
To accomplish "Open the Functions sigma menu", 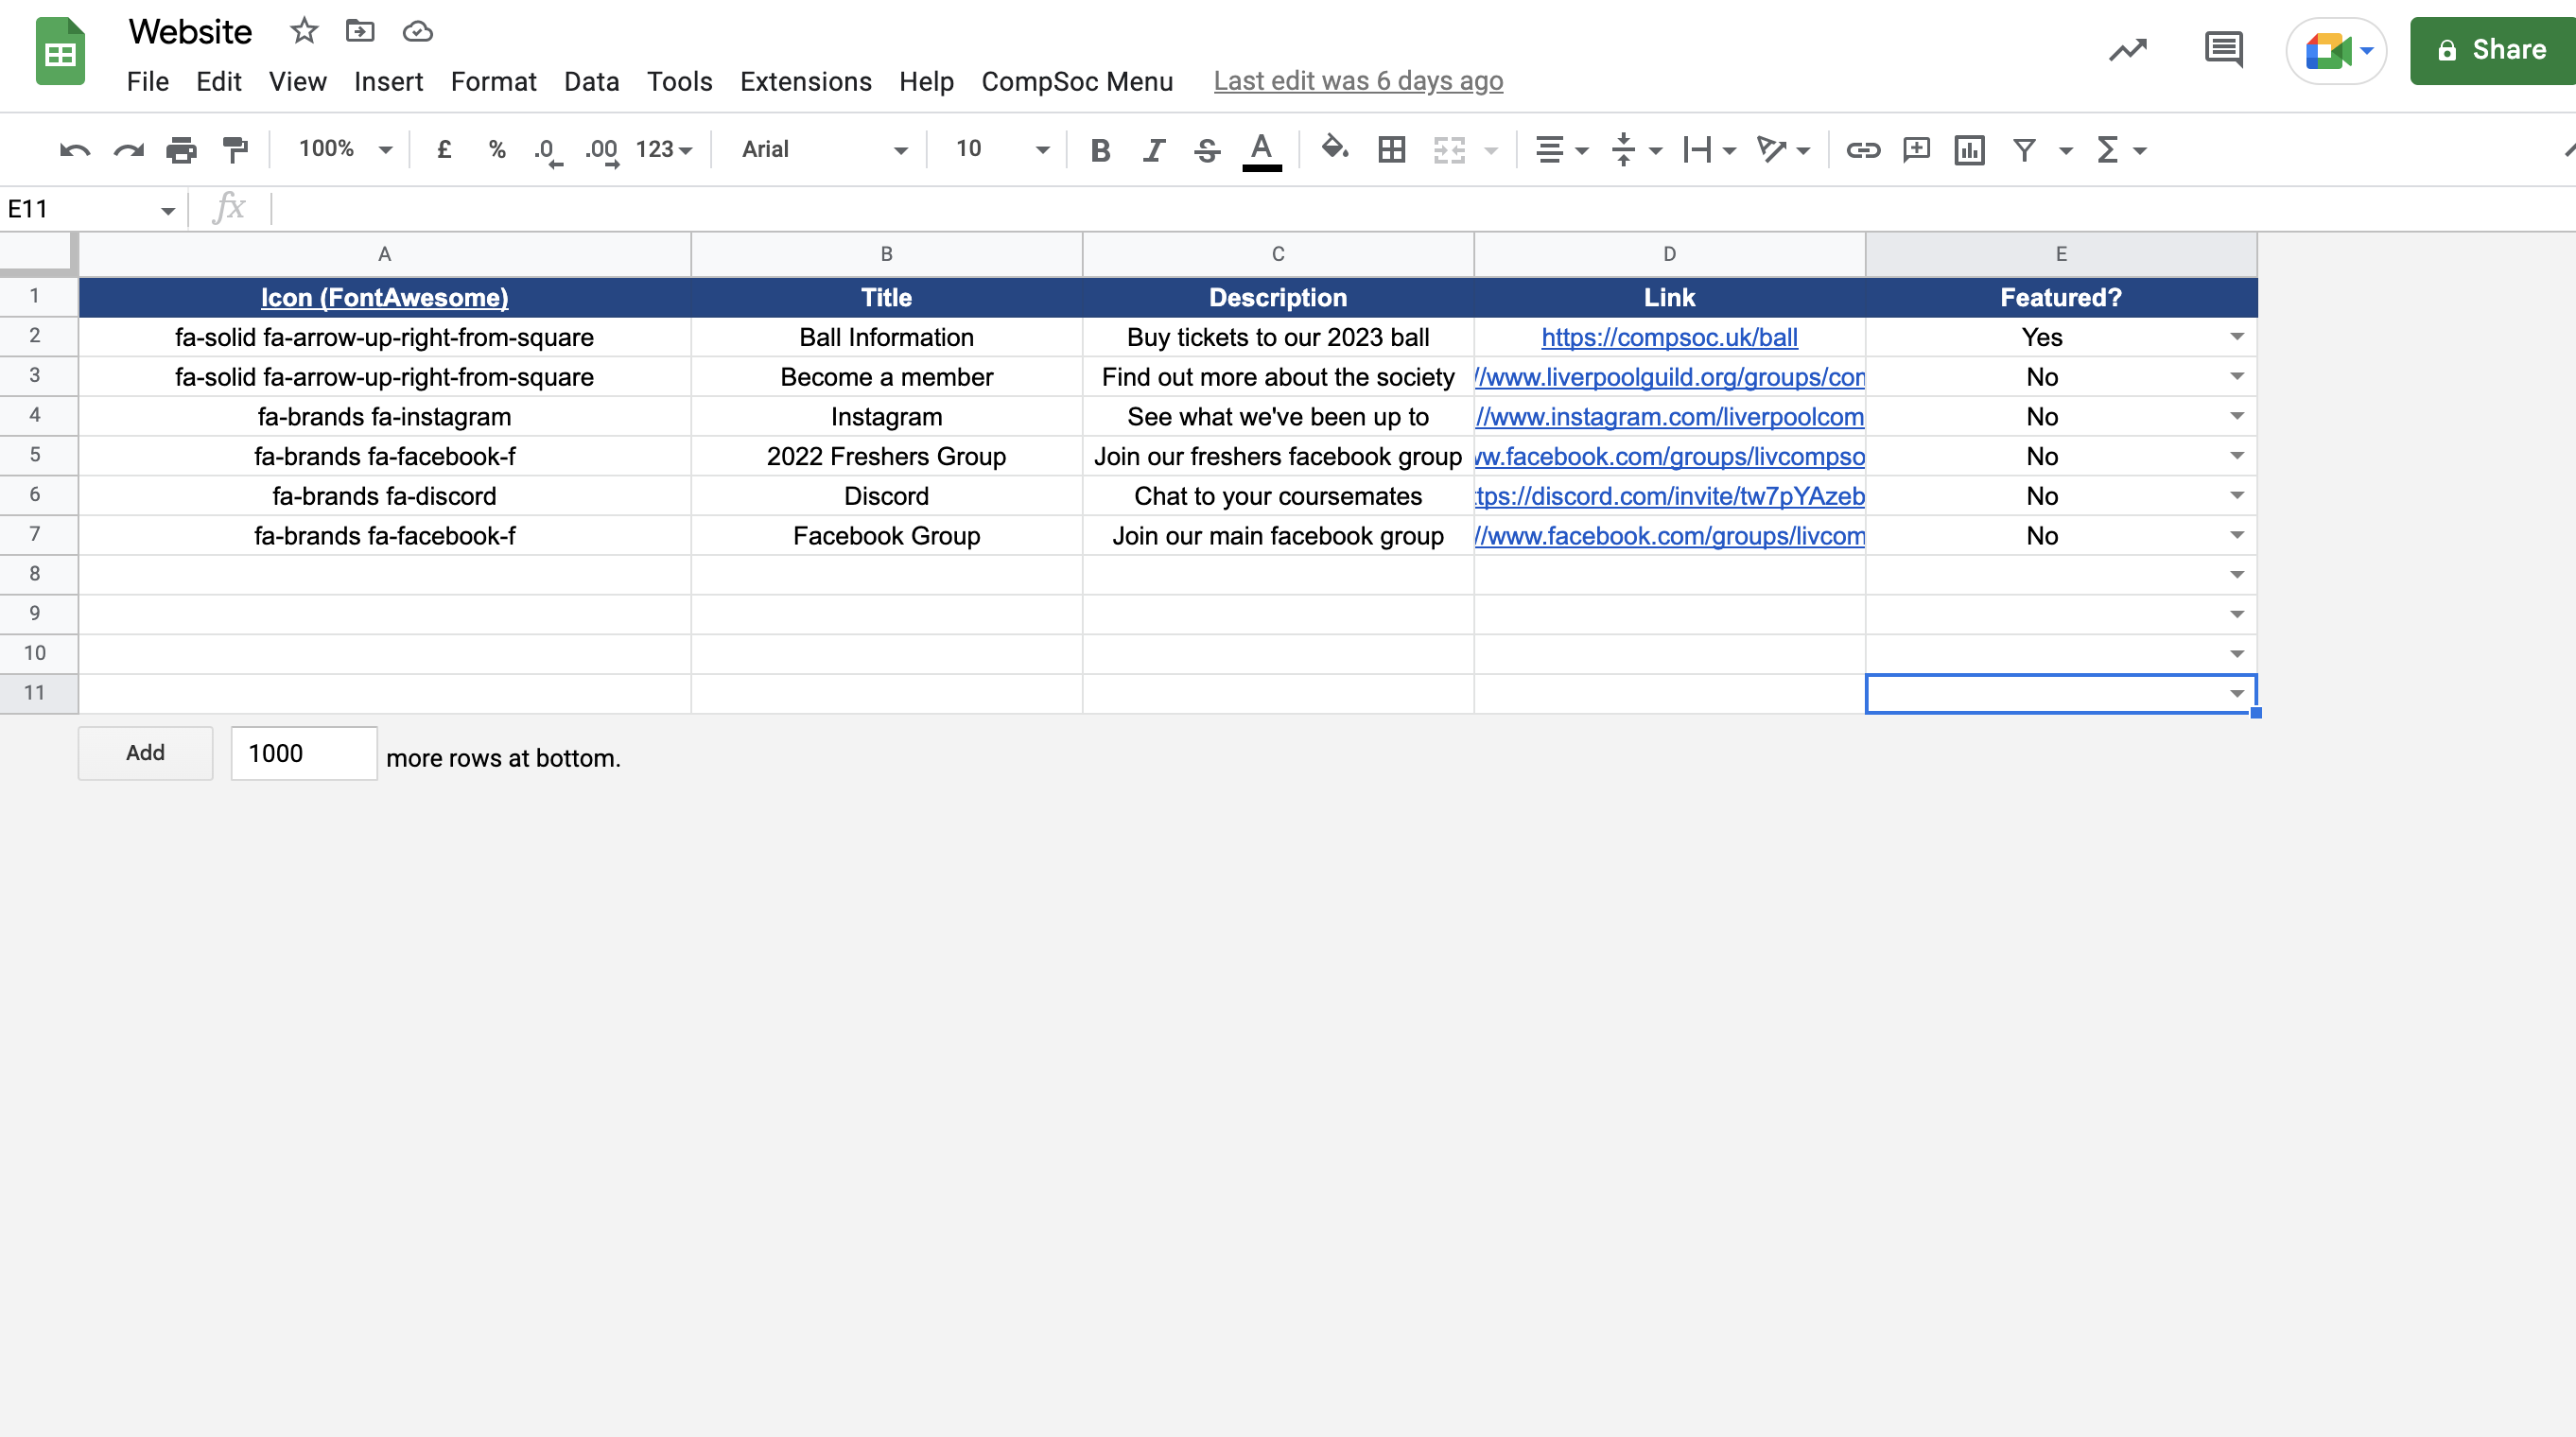I will click(2121, 150).
